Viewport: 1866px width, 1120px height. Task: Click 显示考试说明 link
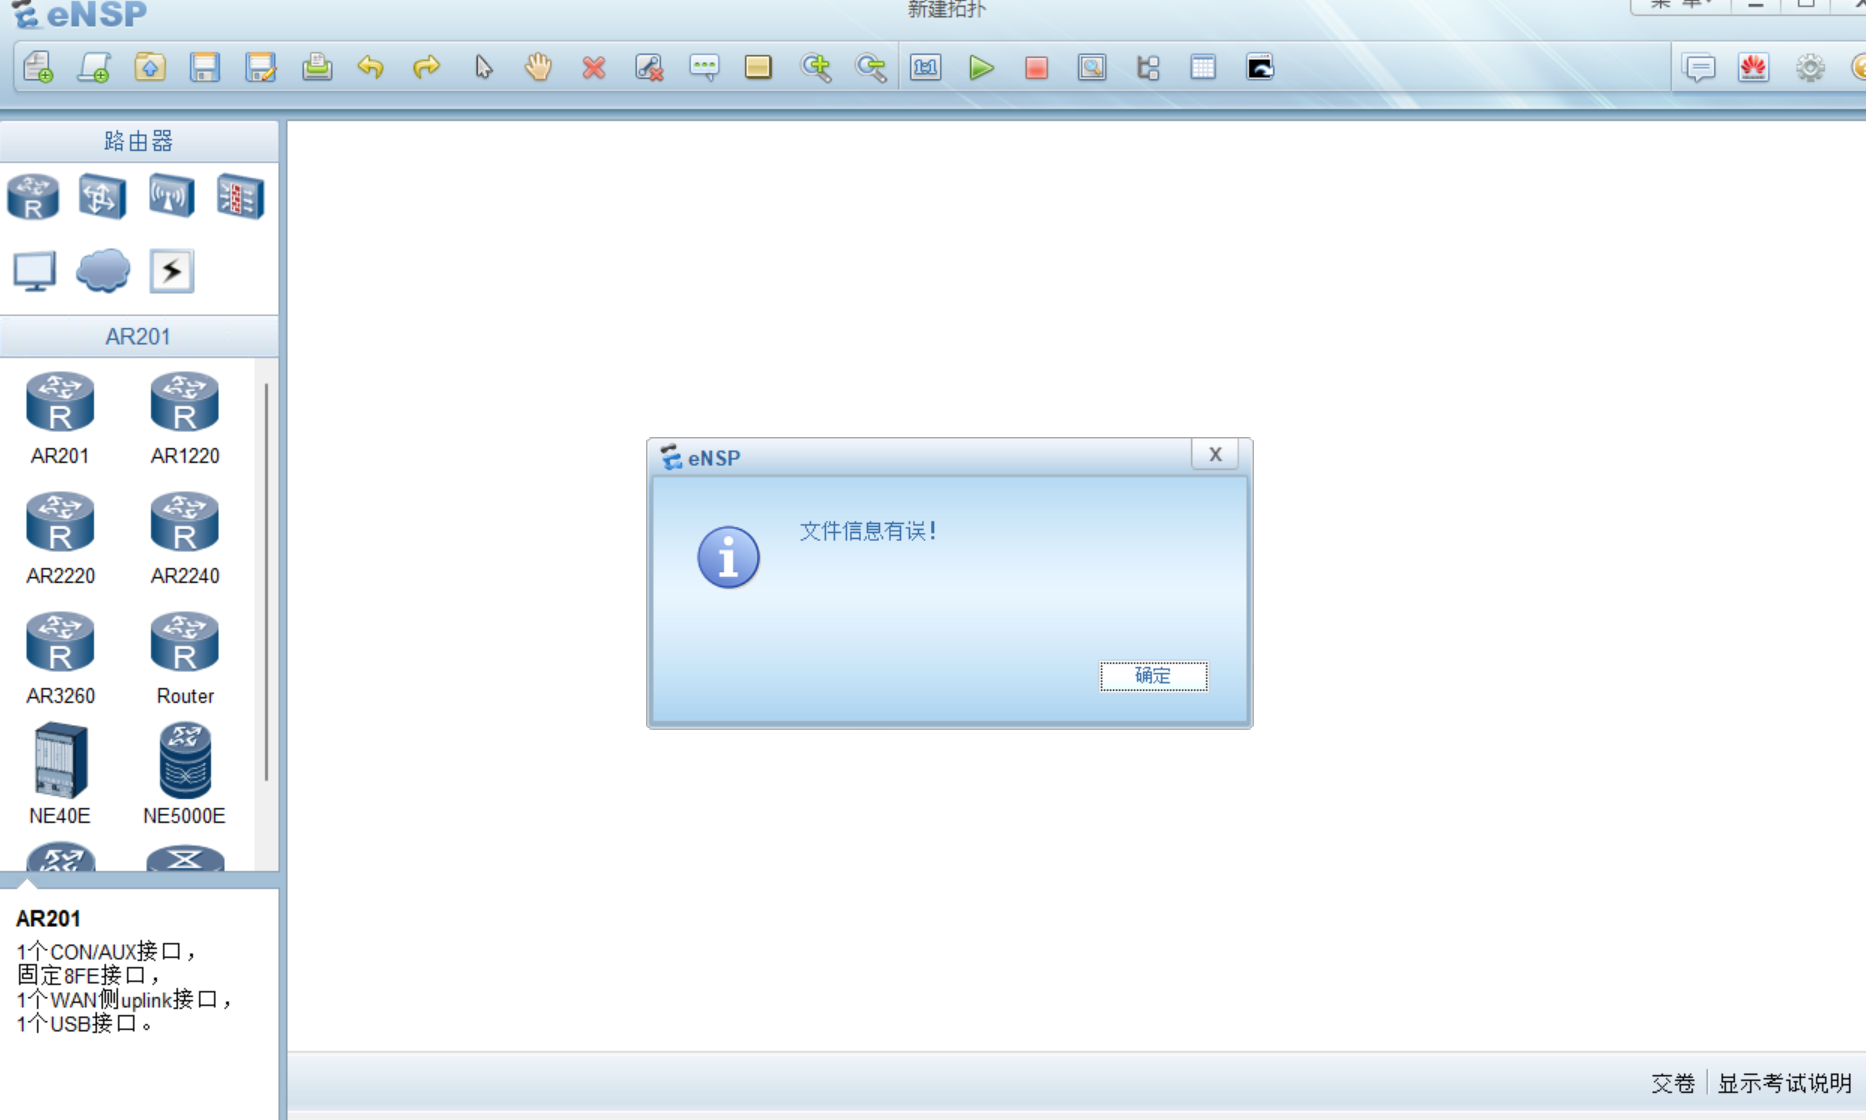coord(1784,1084)
